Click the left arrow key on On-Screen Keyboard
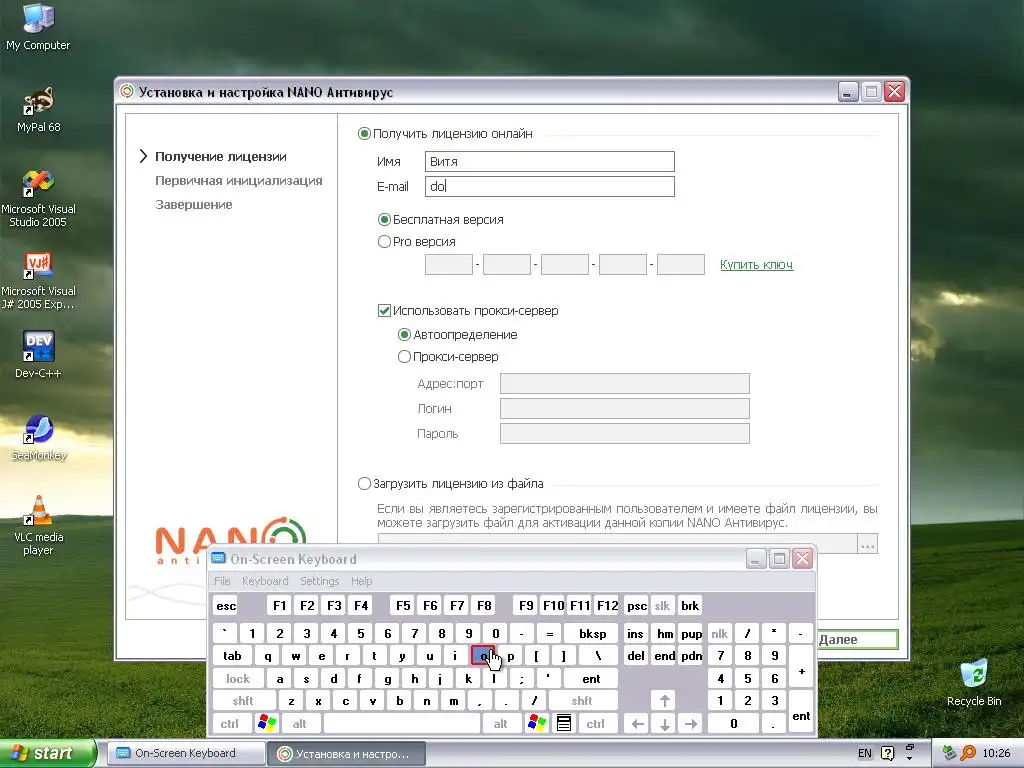Screen dimensions: 1024x768 (x=638, y=723)
